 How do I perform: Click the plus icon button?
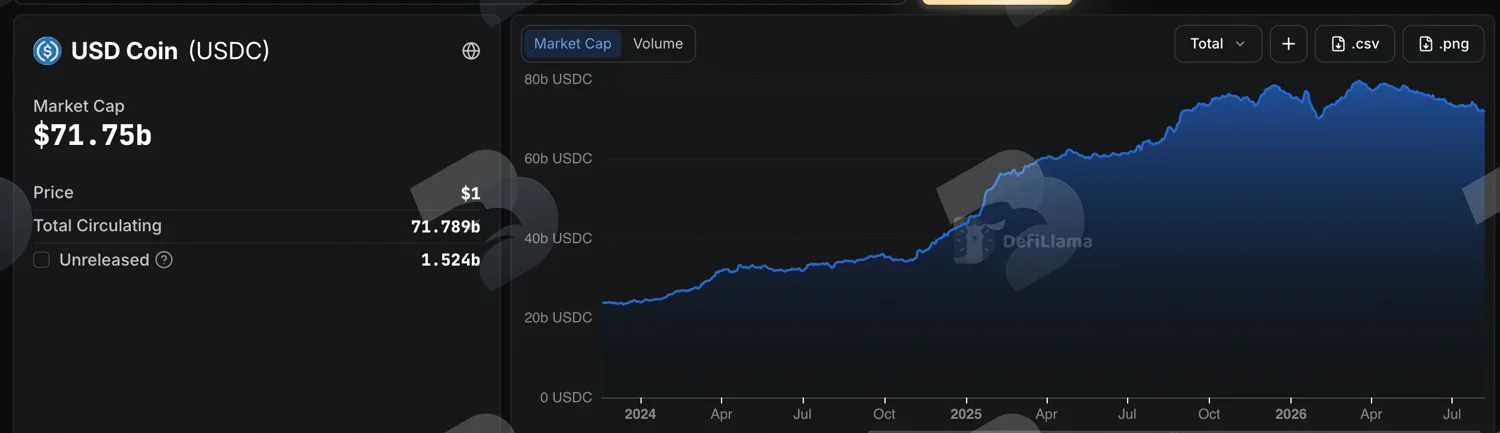coord(1288,44)
